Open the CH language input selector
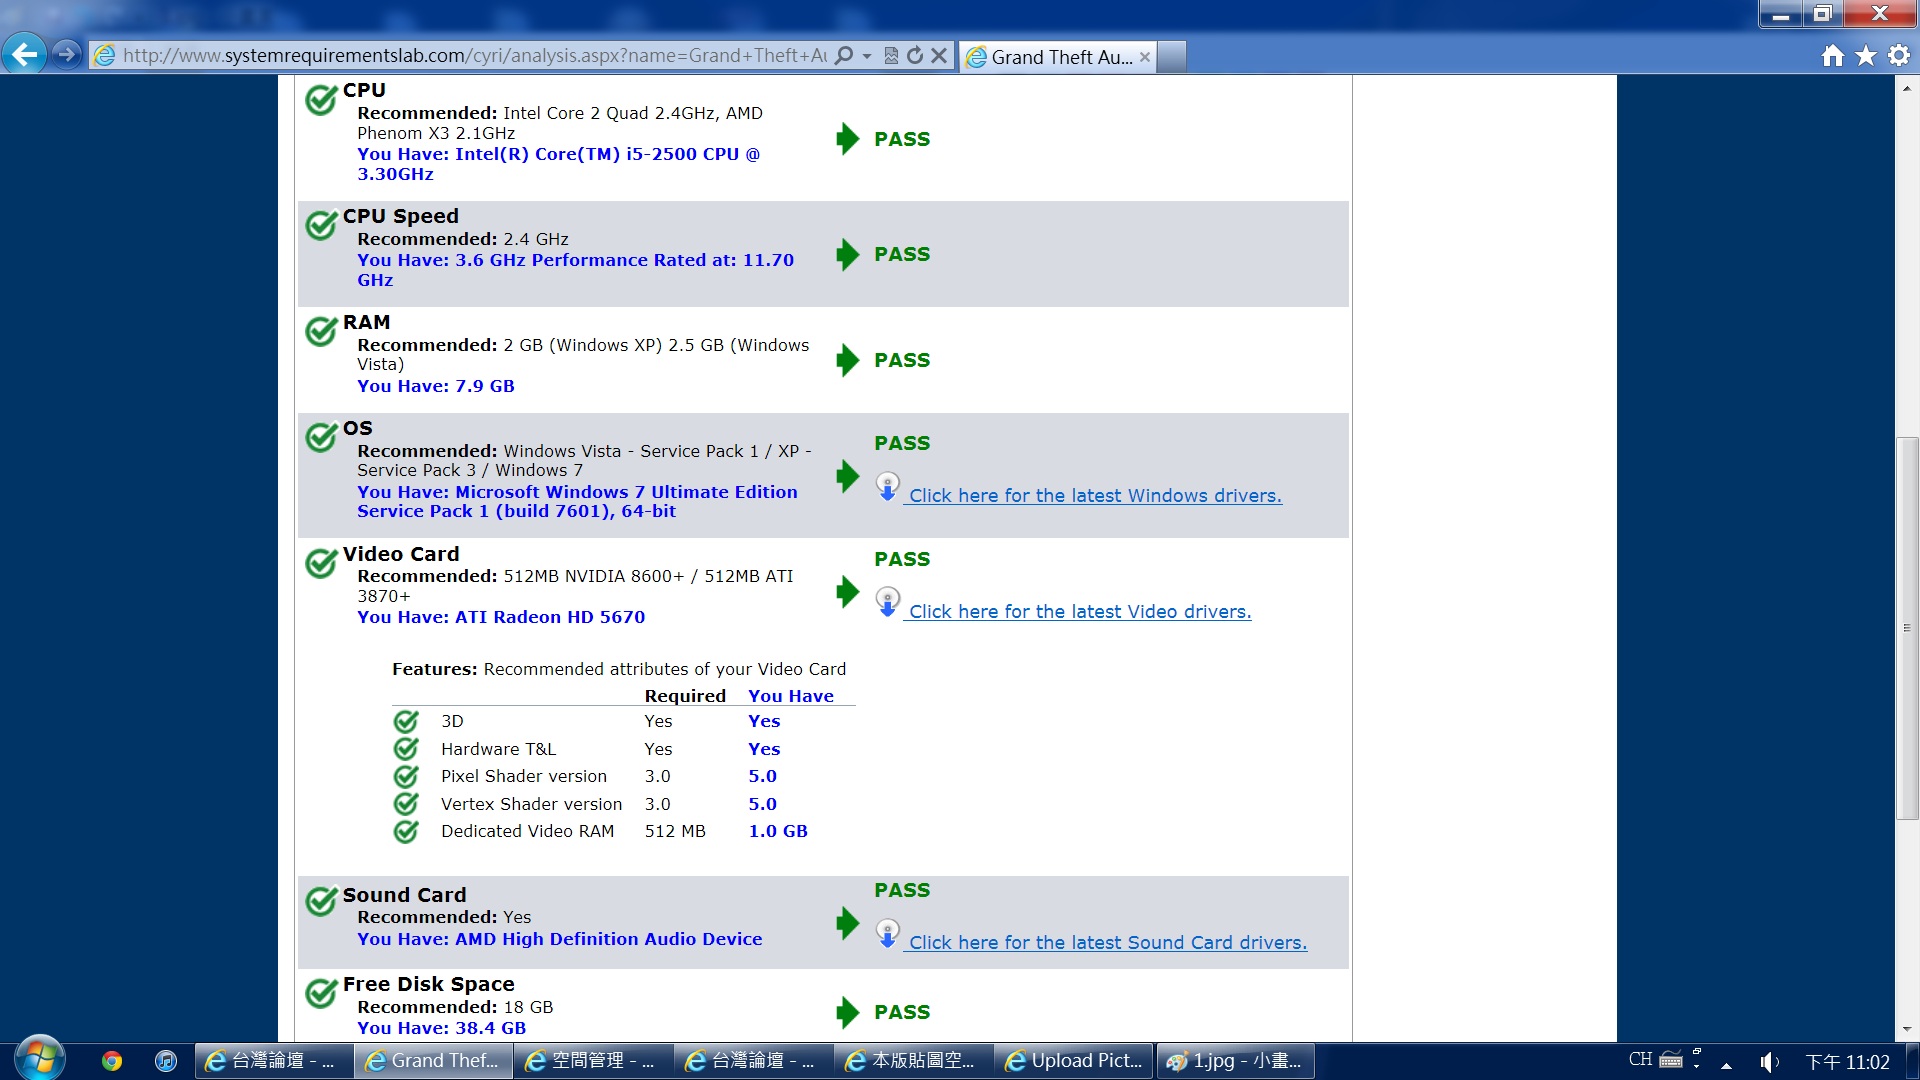 (1640, 1060)
